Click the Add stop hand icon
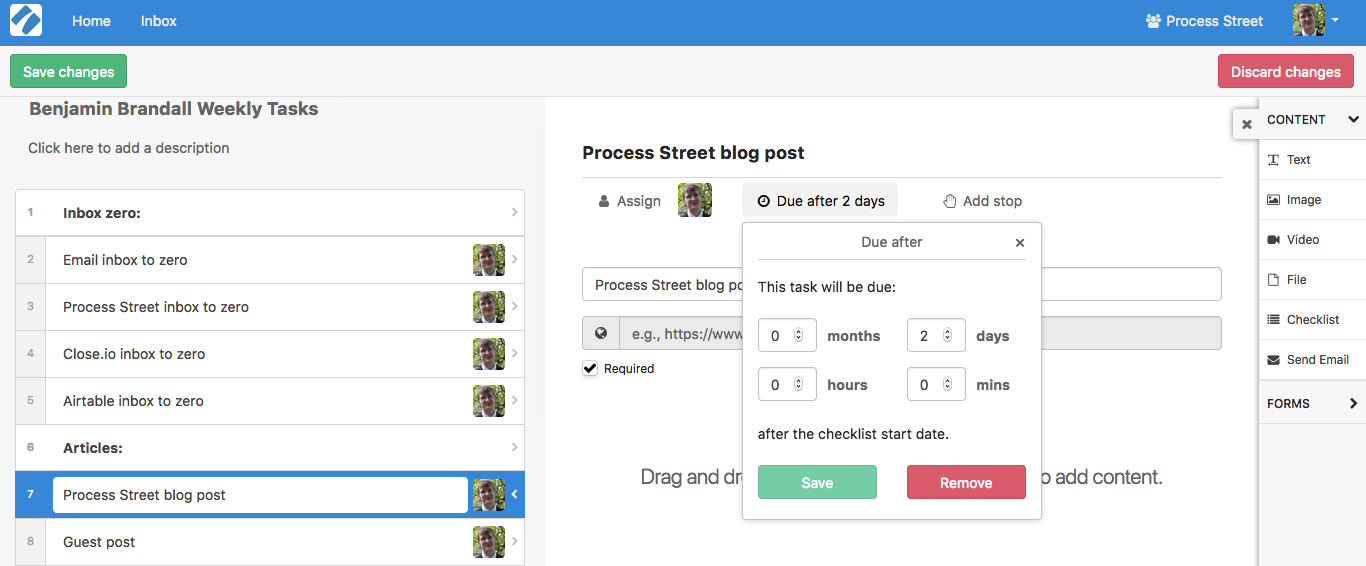This screenshot has height=566, width=1366. coord(950,201)
